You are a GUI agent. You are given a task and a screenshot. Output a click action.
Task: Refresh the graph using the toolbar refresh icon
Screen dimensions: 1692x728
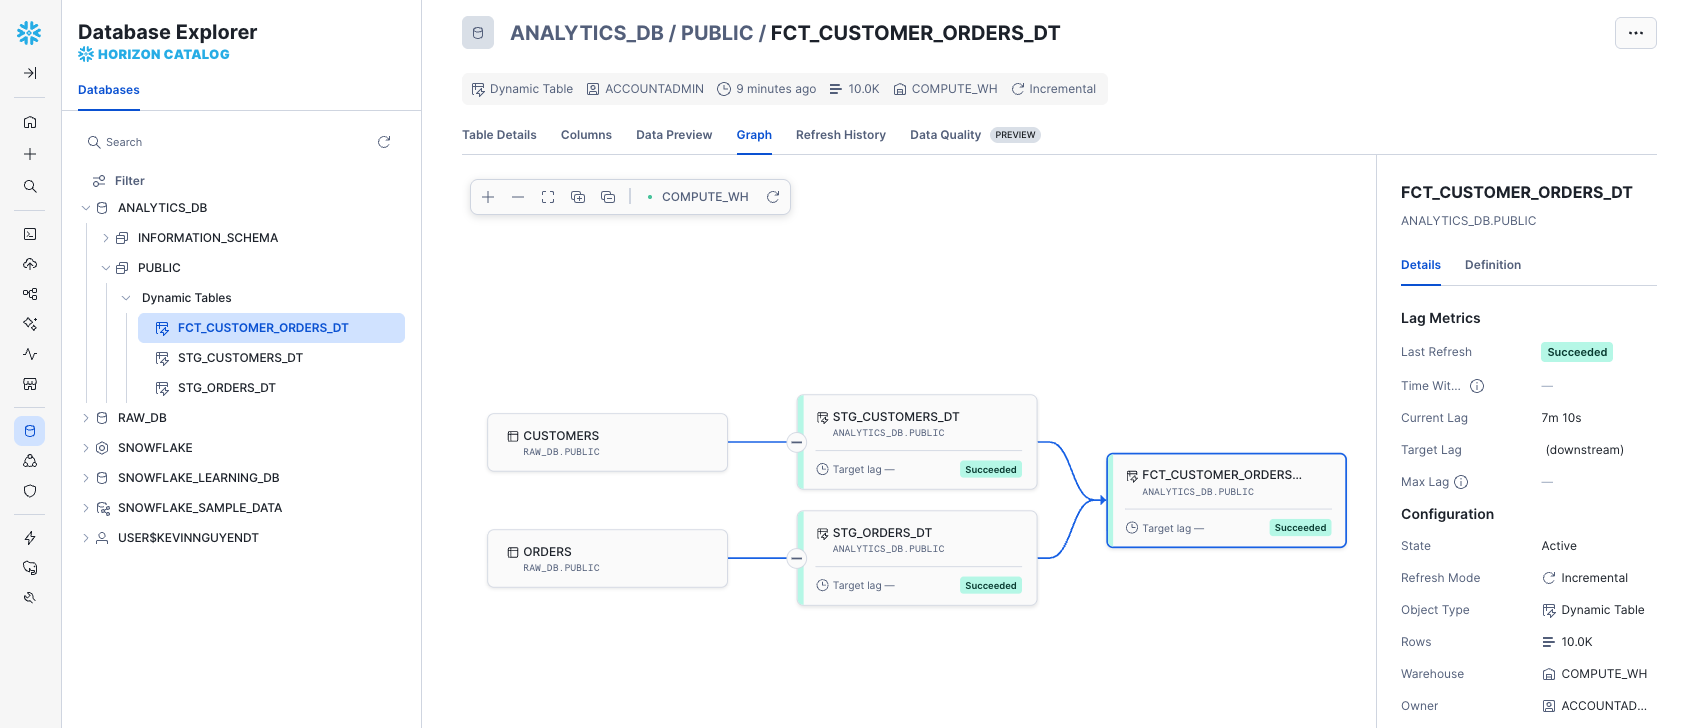pyautogui.click(x=773, y=197)
